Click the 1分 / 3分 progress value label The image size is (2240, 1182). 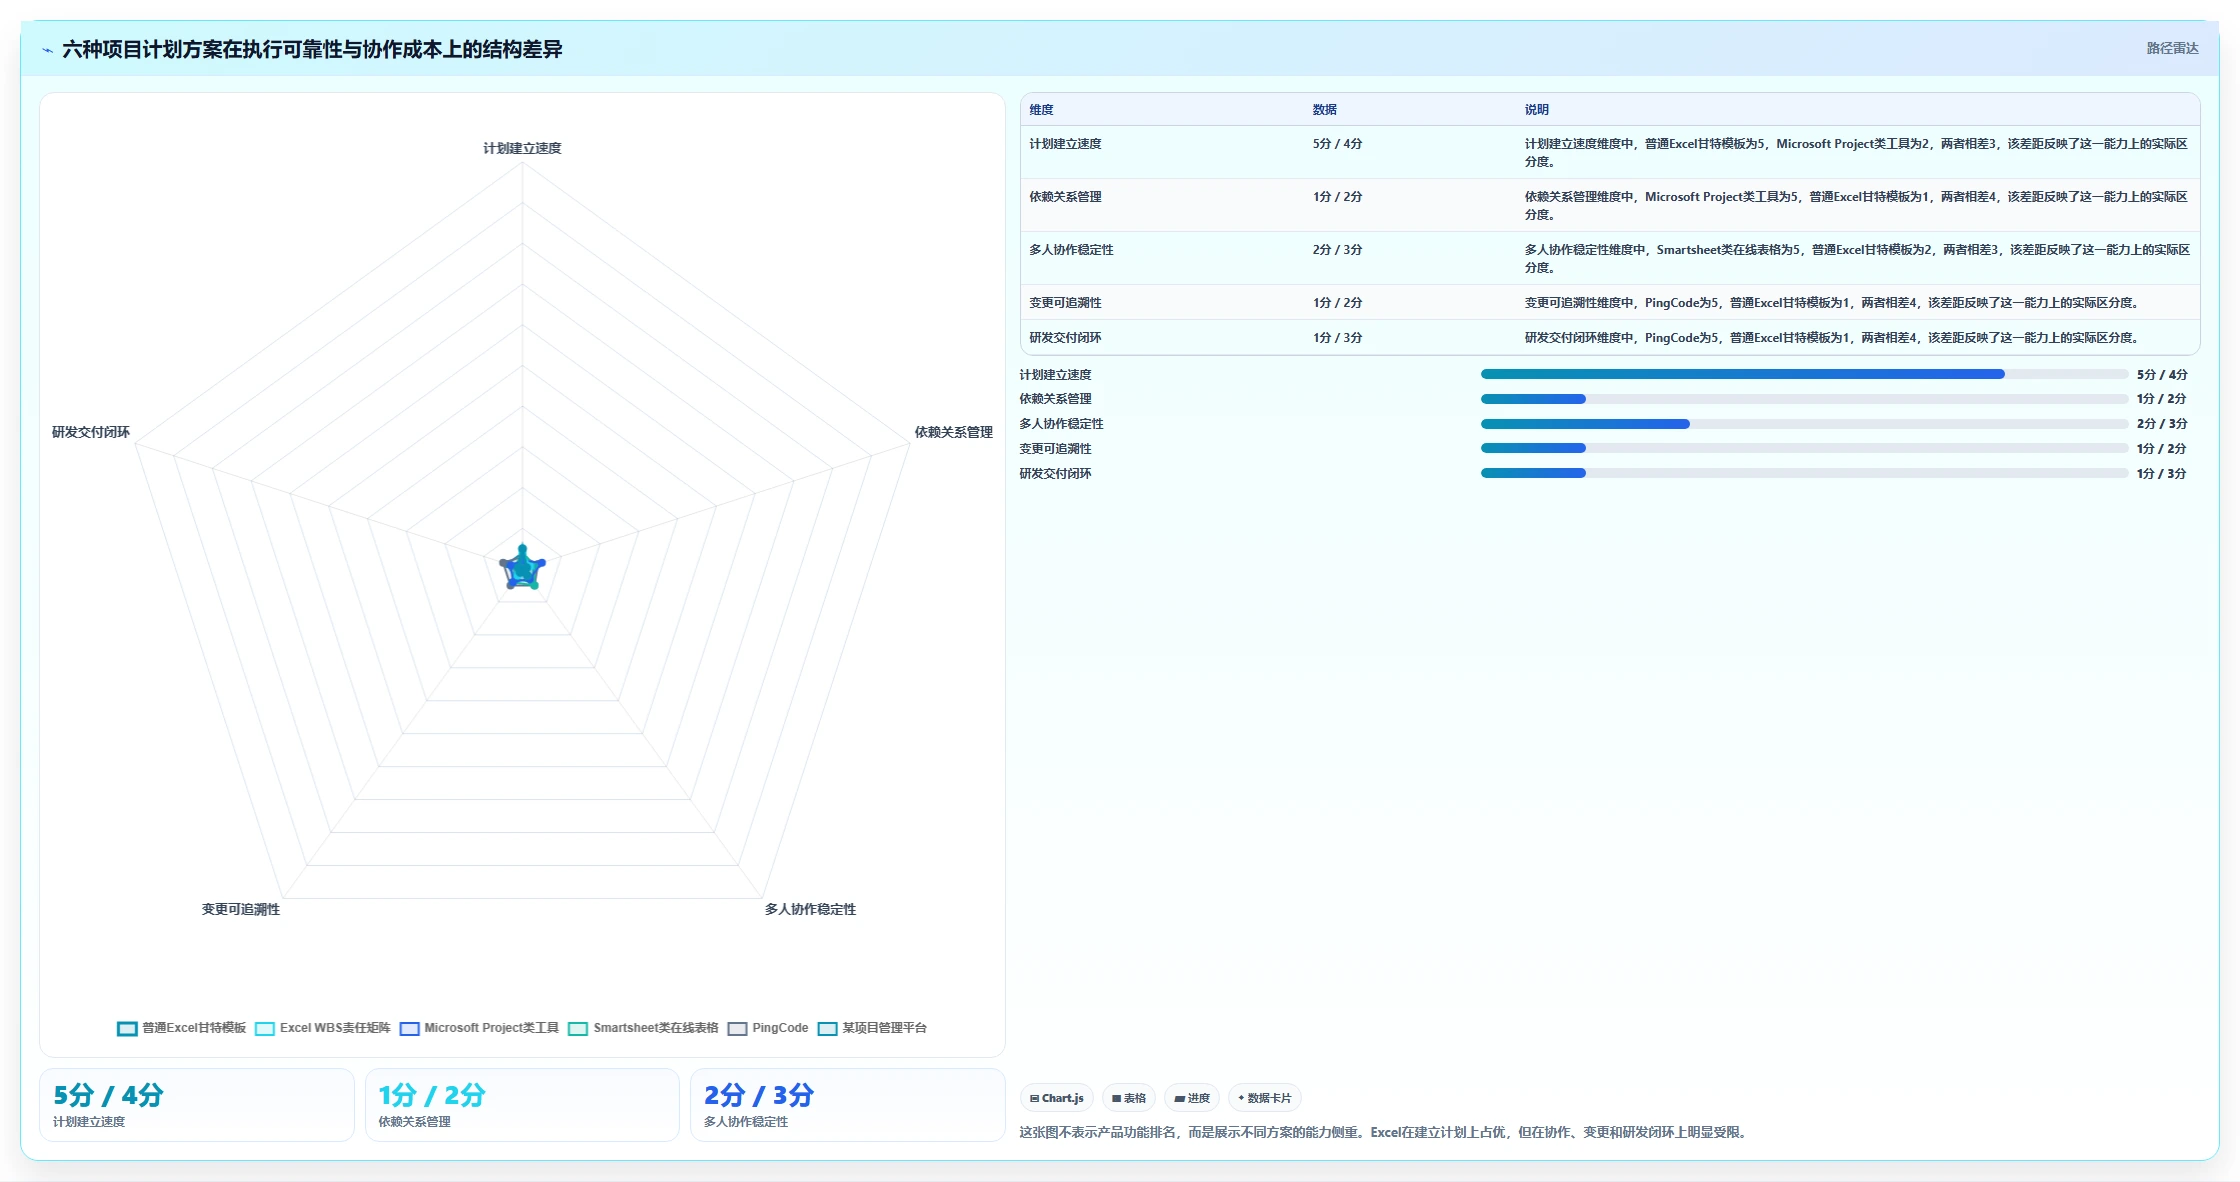click(2161, 474)
